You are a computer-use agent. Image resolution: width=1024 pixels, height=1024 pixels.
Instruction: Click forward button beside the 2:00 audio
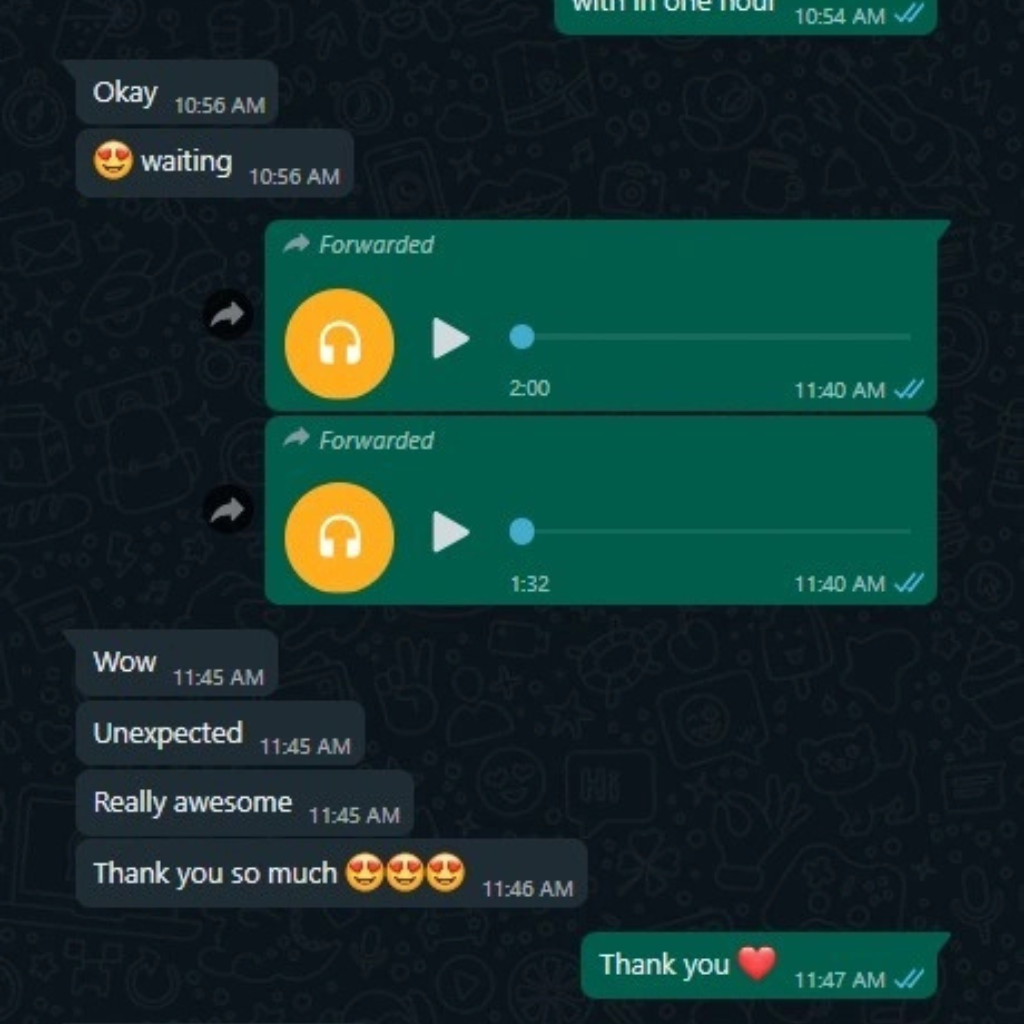tap(227, 315)
